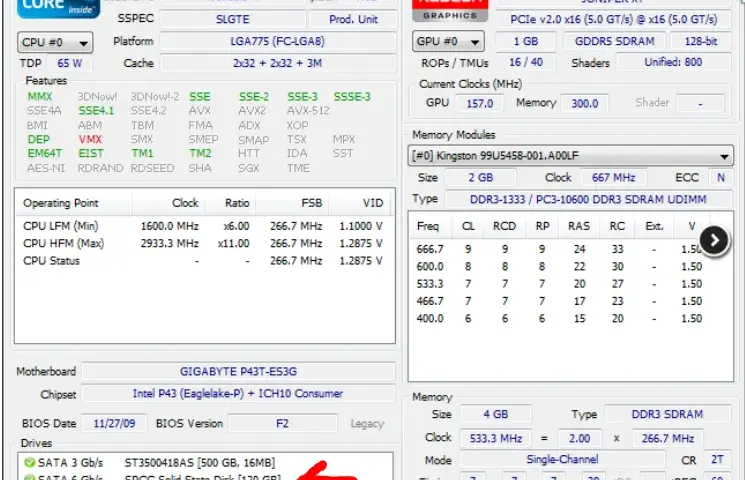745x480 pixels.
Task: Click the Intel P43 chipset field
Action: pos(239,394)
